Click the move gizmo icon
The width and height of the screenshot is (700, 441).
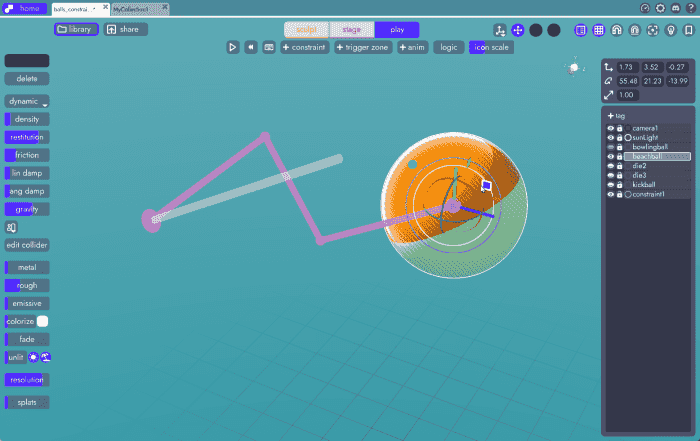pyautogui.click(x=517, y=30)
